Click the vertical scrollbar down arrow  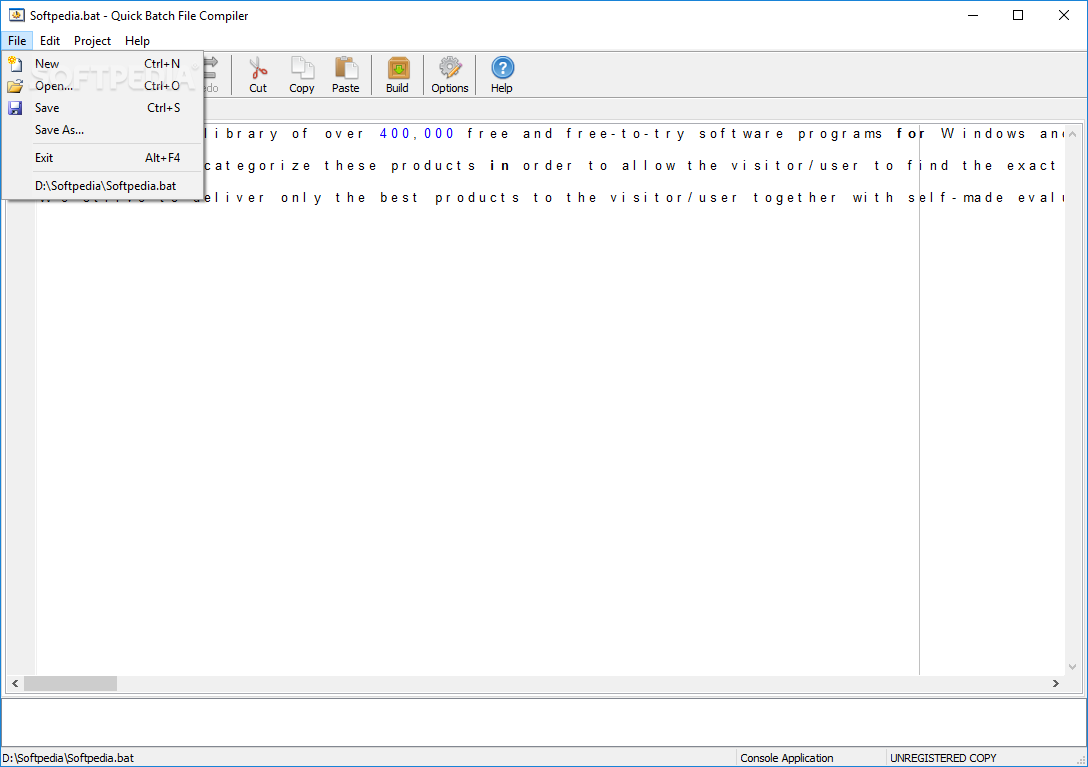(x=1073, y=667)
